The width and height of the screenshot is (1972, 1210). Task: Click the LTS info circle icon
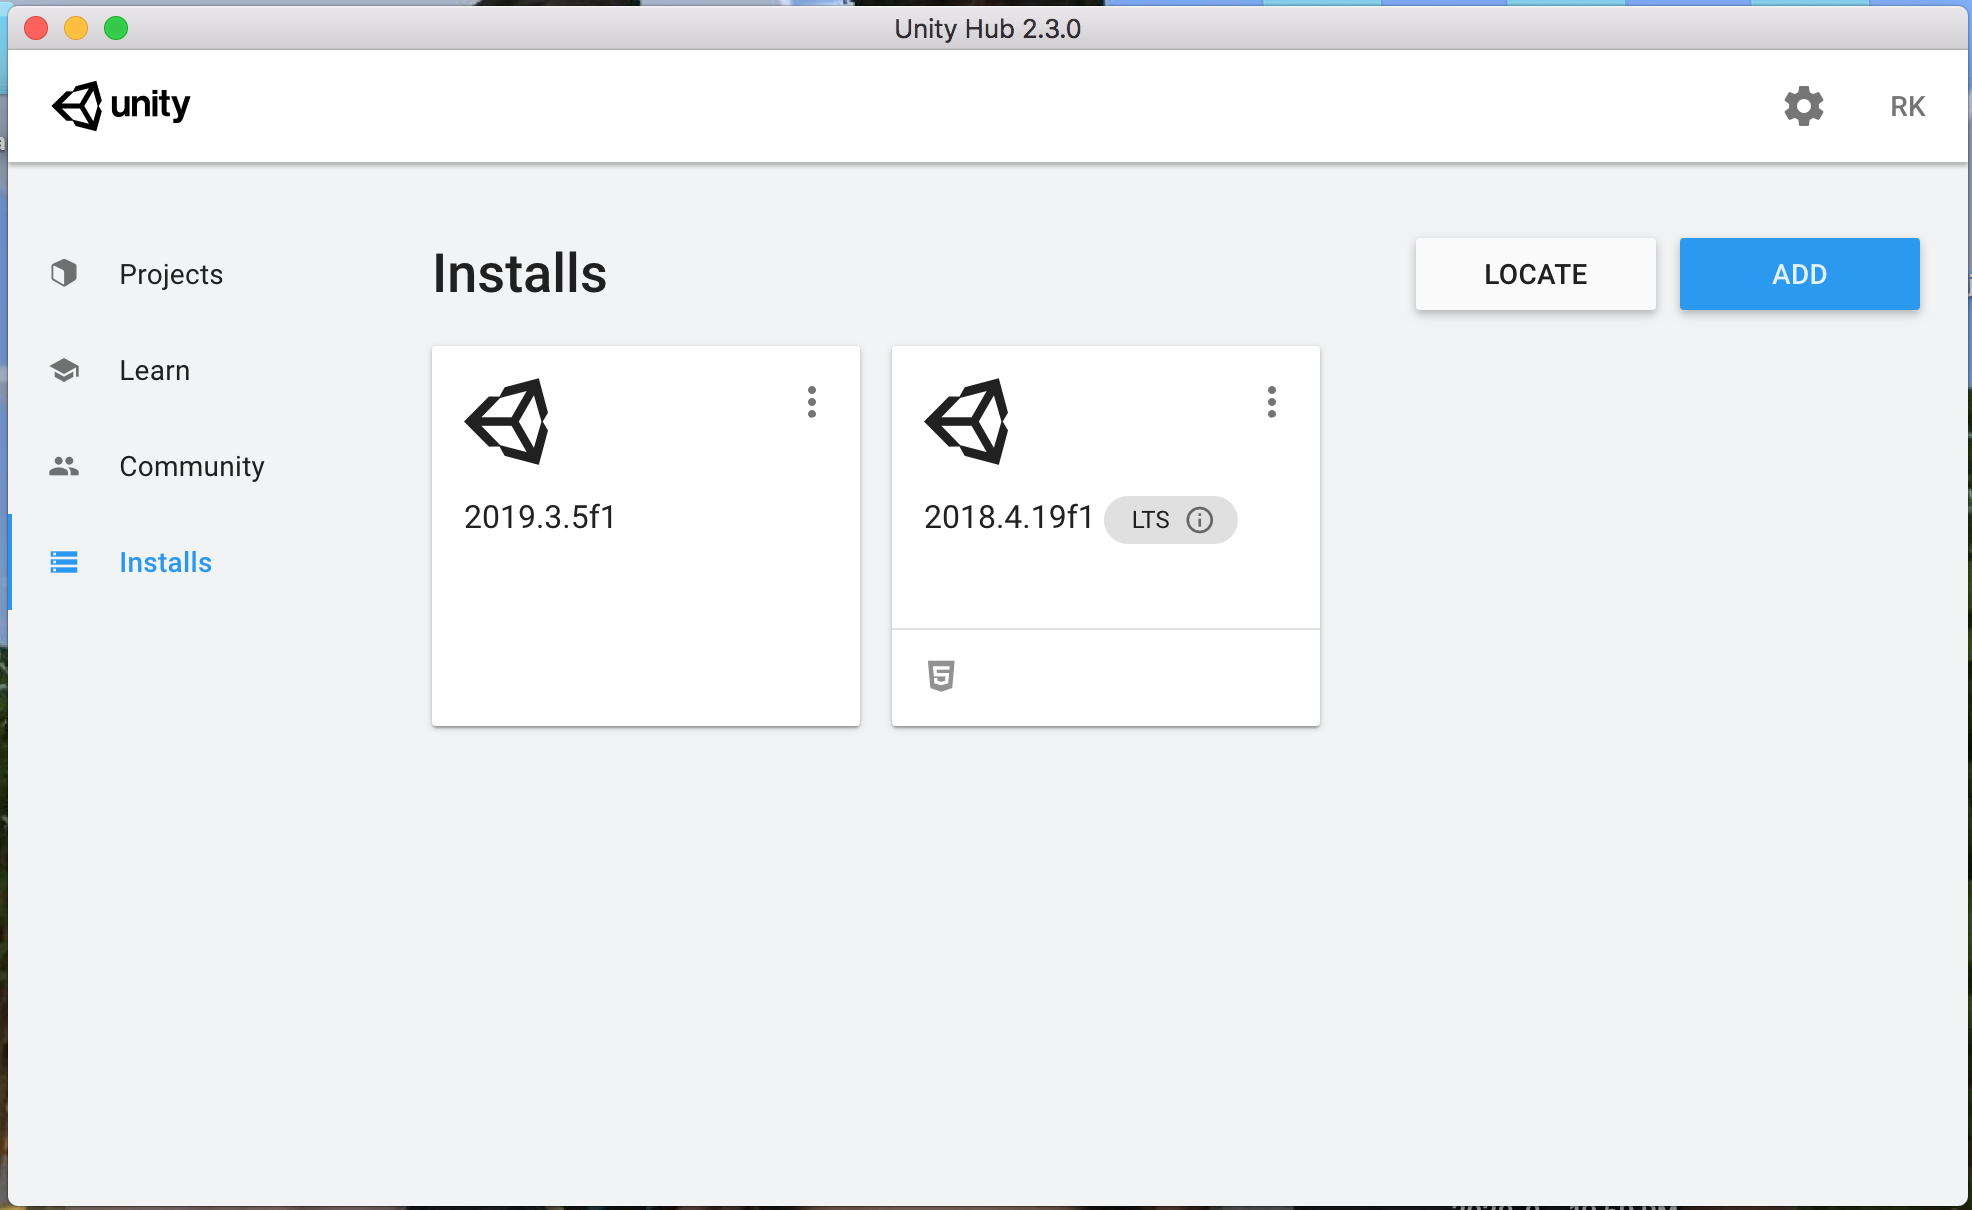pyautogui.click(x=1199, y=520)
